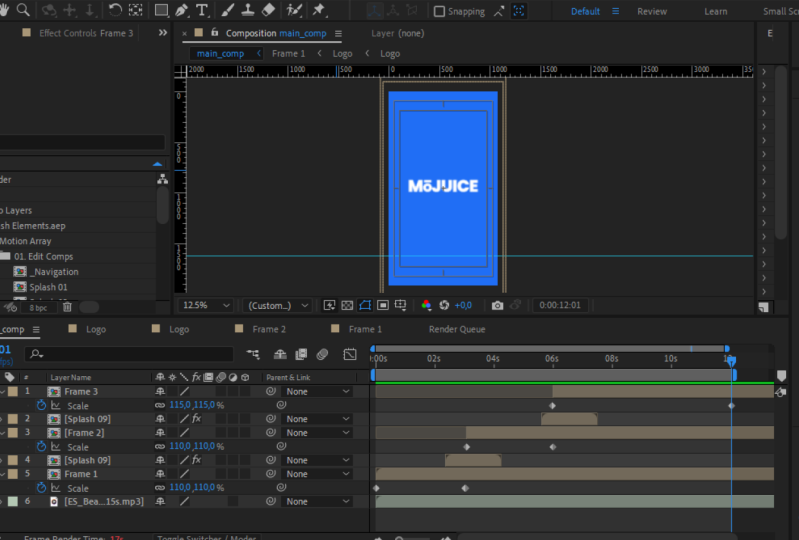Open Show Channel color management icon

[427, 305]
